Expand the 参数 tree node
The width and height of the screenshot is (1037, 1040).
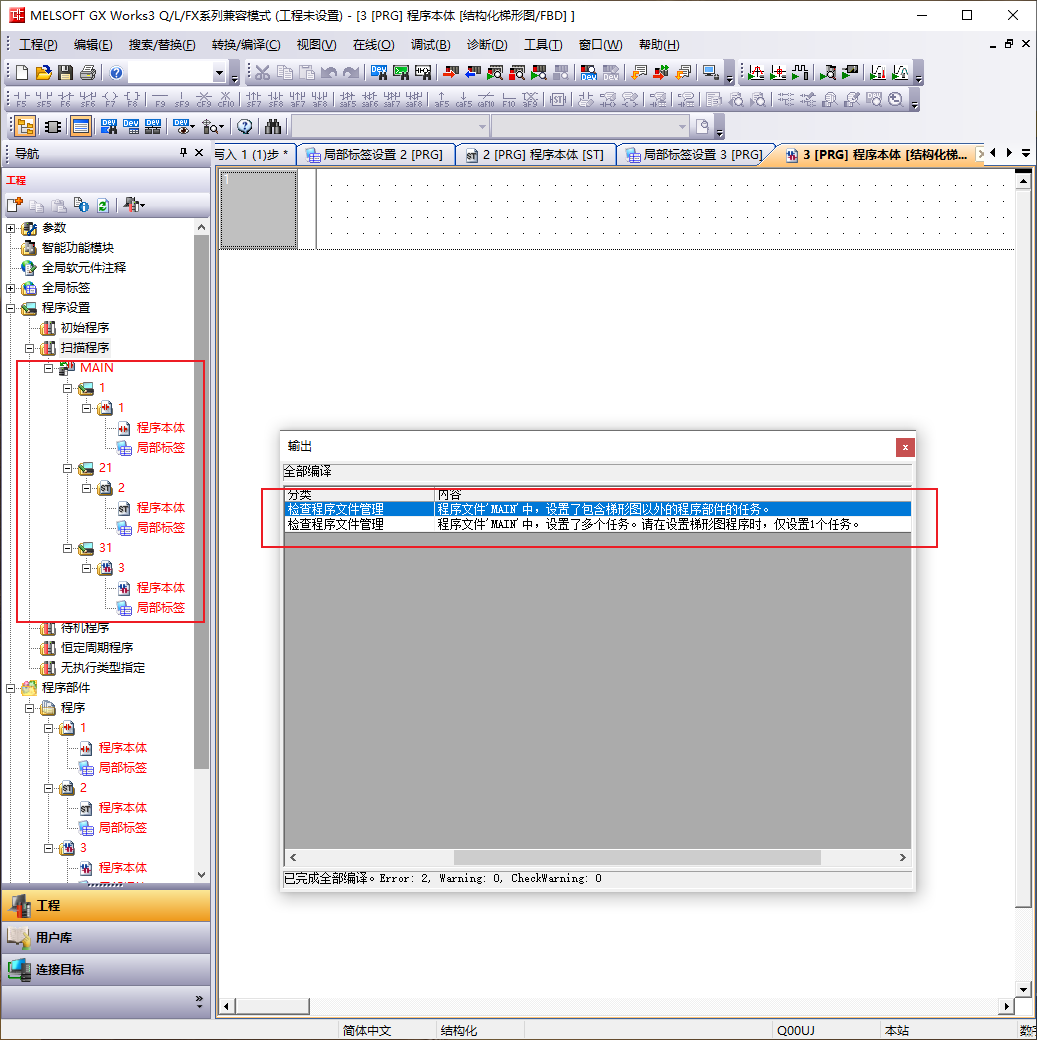[x=11, y=228]
